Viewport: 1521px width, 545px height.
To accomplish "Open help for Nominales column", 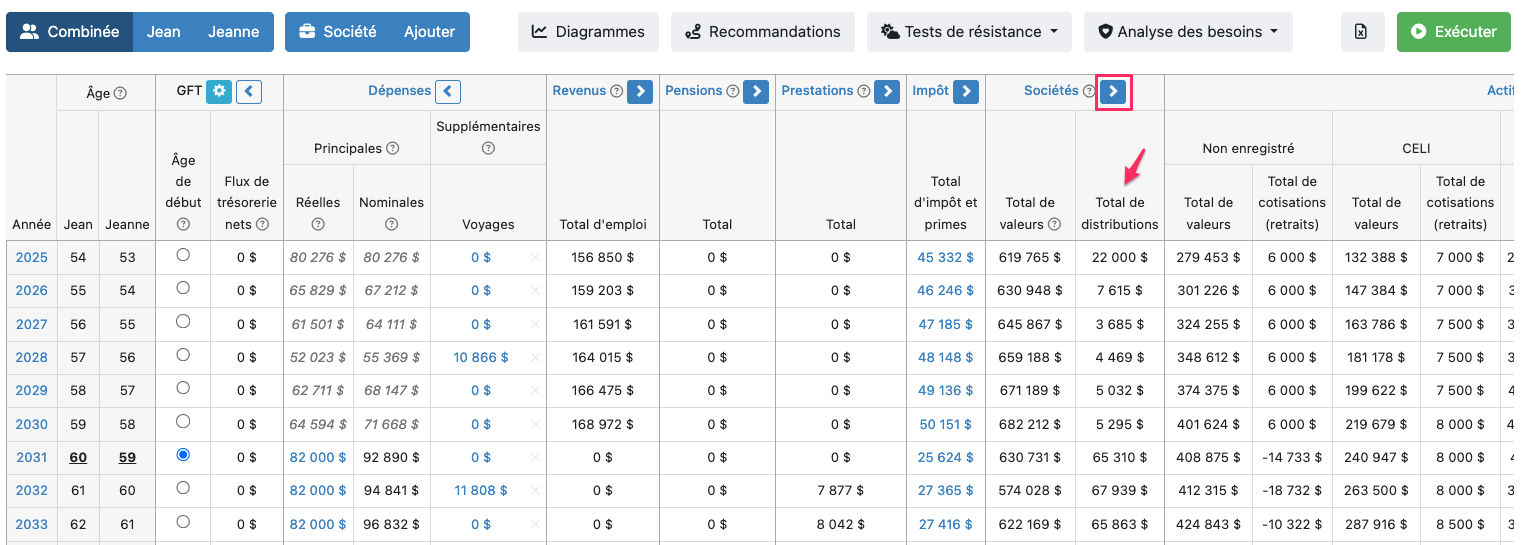I will pos(391,225).
